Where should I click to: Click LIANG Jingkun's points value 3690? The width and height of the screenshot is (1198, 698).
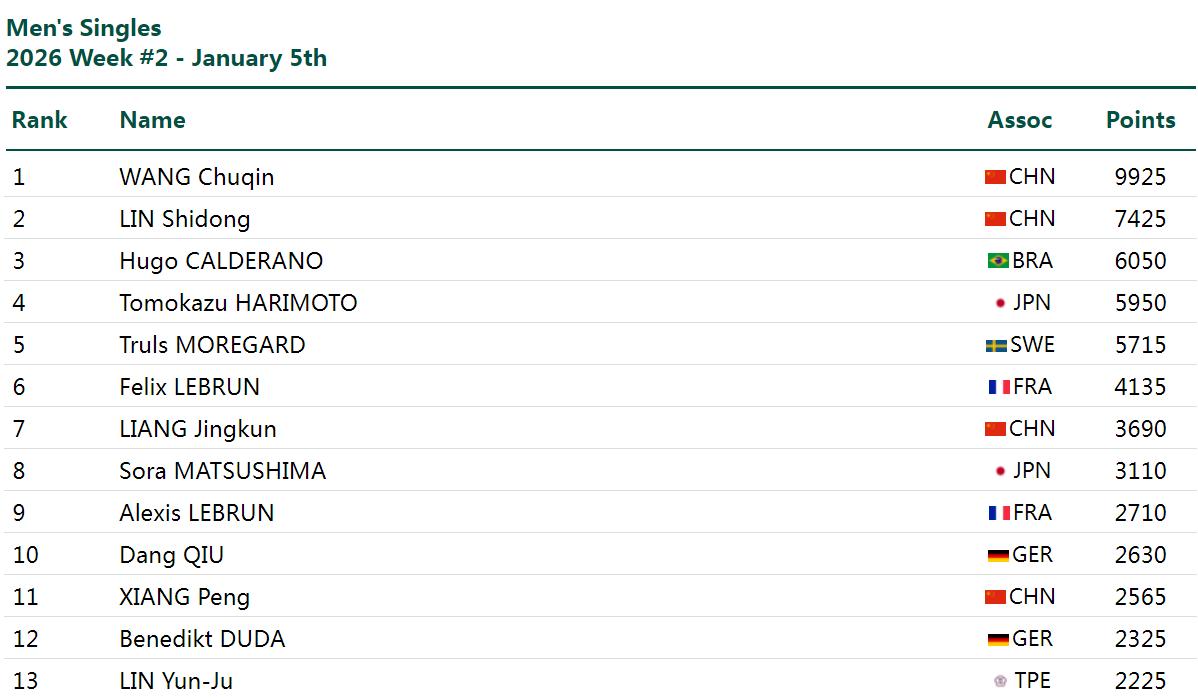click(1140, 429)
